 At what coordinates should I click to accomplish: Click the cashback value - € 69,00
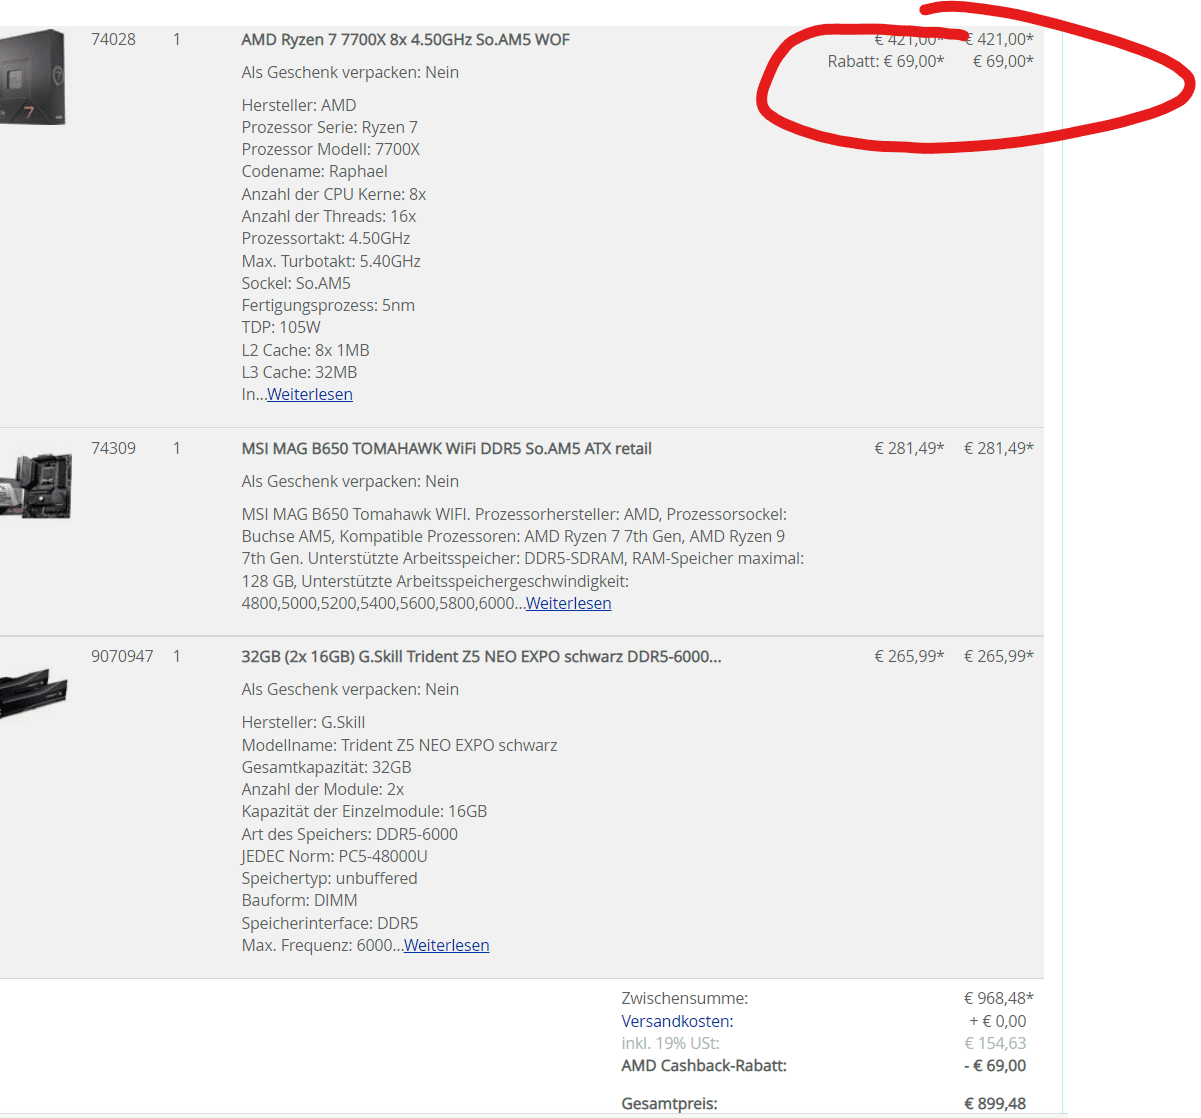995,1065
